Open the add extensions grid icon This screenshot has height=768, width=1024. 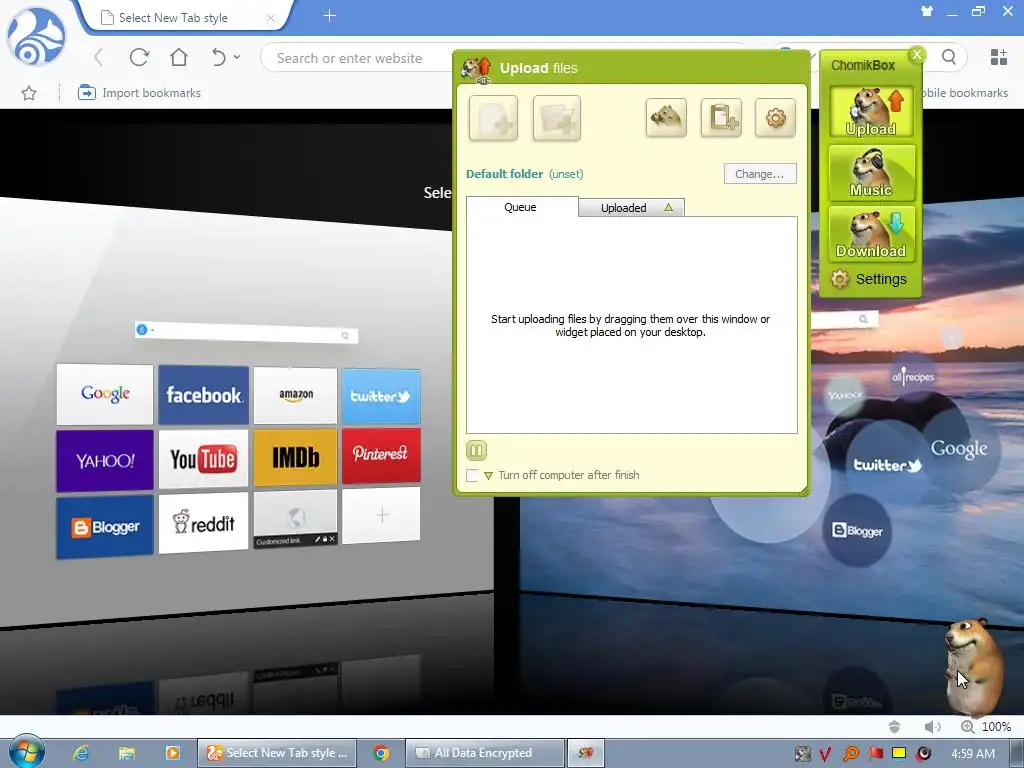point(999,57)
